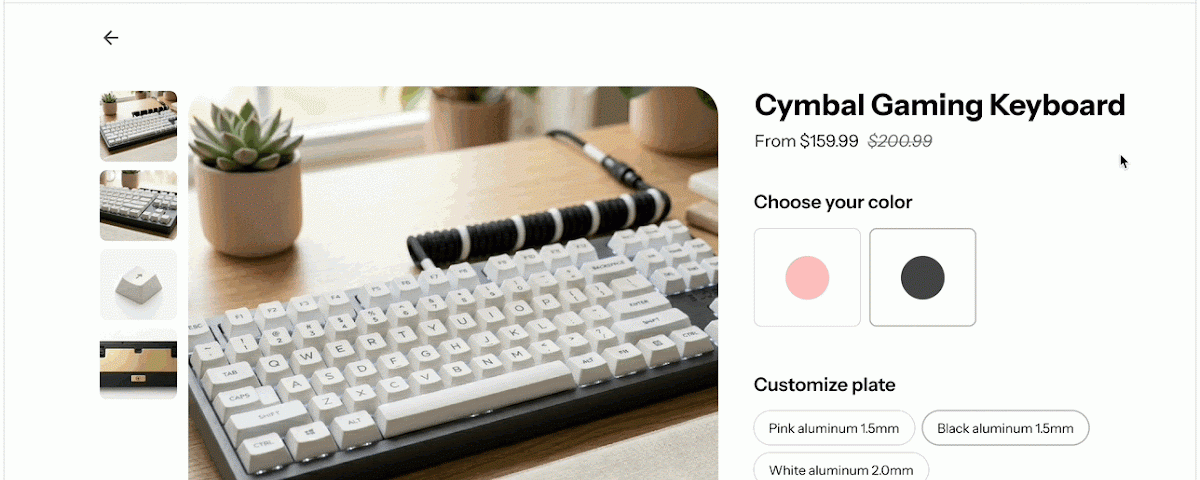Open the single keycap thumbnail
This screenshot has height=480, width=1200.
click(x=138, y=285)
